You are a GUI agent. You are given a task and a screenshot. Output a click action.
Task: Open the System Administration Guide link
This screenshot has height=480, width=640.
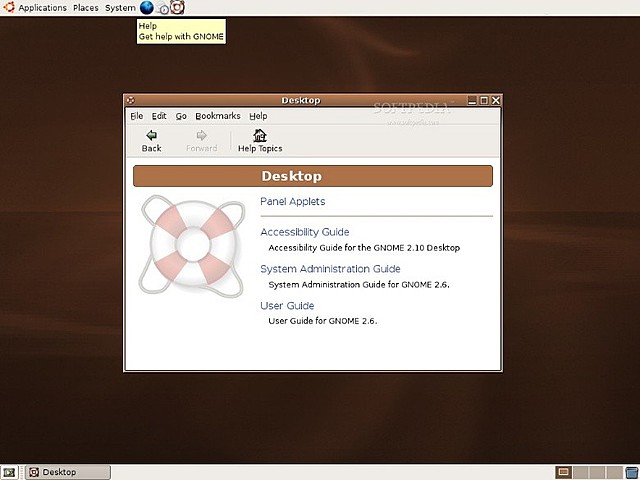pos(330,269)
